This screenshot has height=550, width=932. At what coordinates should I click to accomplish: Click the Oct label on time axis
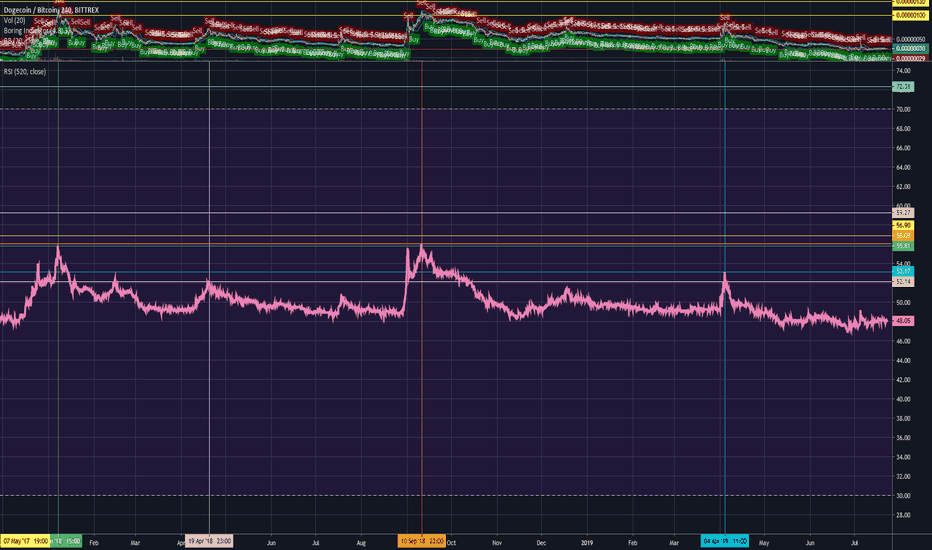pos(451,542)
